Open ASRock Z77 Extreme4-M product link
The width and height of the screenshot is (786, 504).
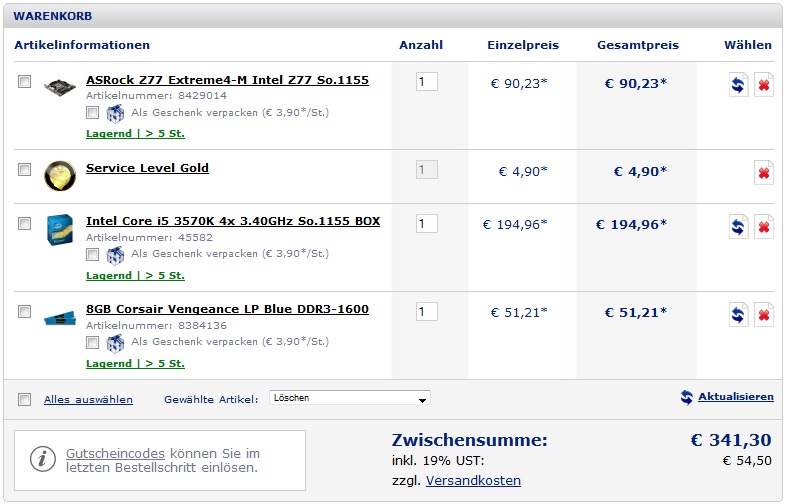[227, 80]
